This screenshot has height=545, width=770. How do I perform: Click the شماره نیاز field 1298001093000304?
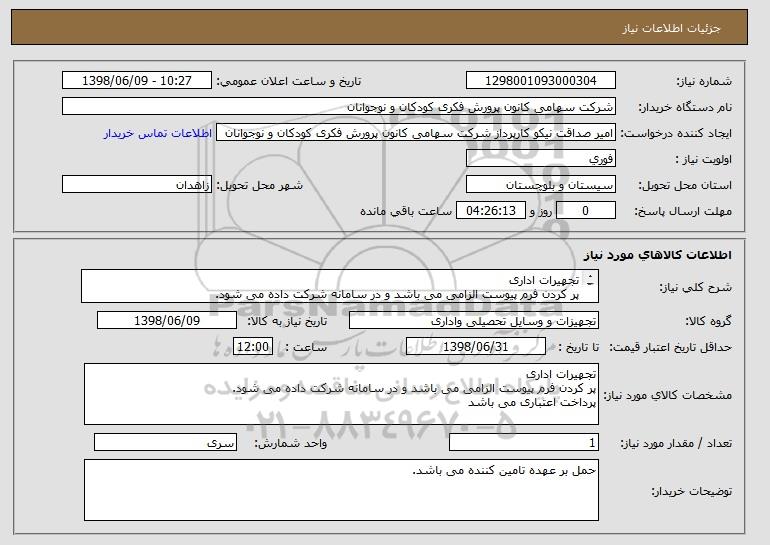(541, 81)
